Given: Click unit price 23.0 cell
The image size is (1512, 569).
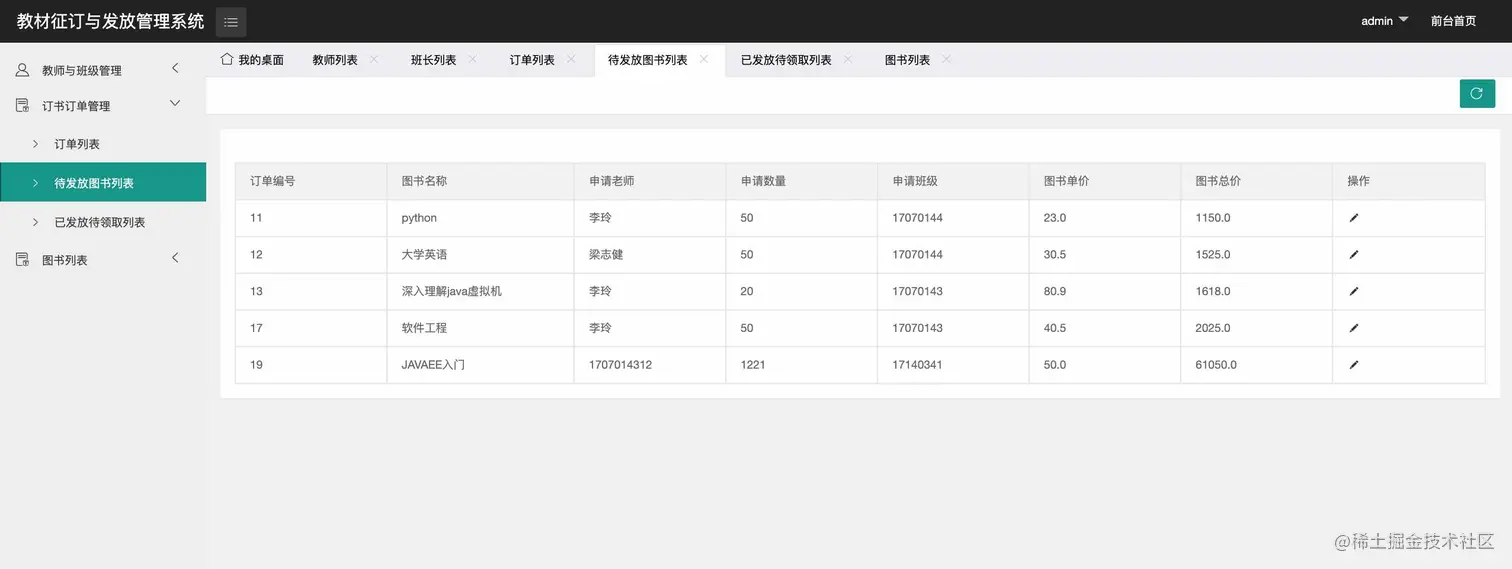Looking at the screenshot, I should (1105, 218).
